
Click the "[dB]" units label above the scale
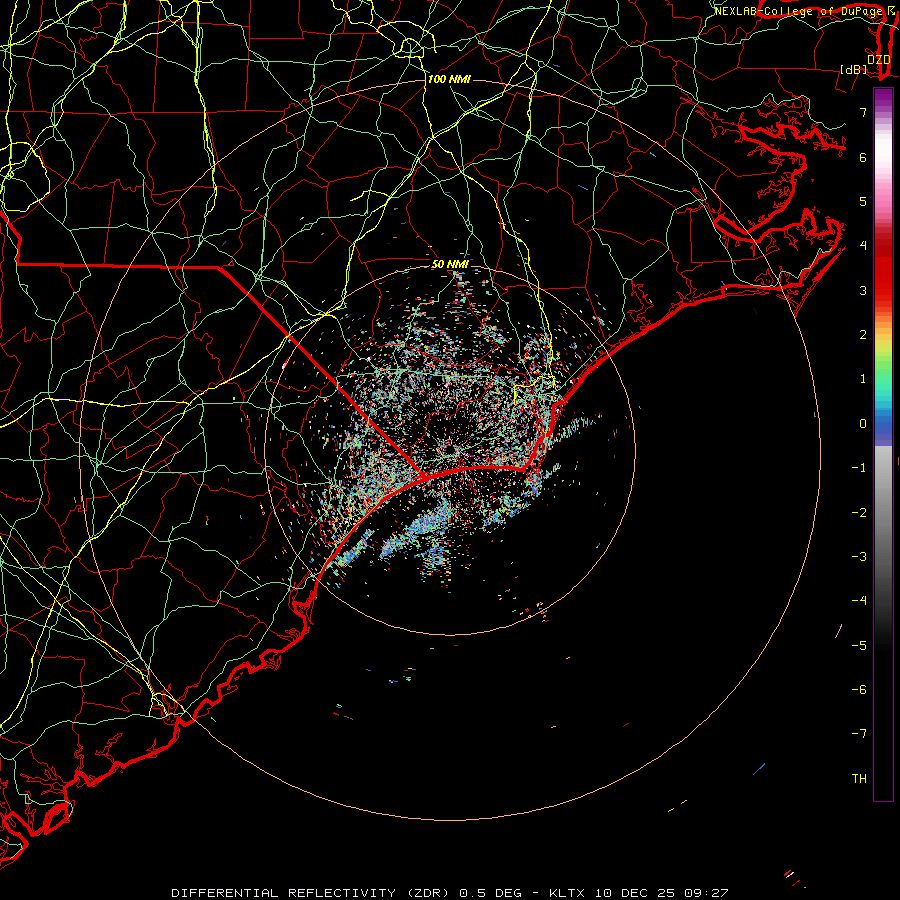tap(854, 69)
